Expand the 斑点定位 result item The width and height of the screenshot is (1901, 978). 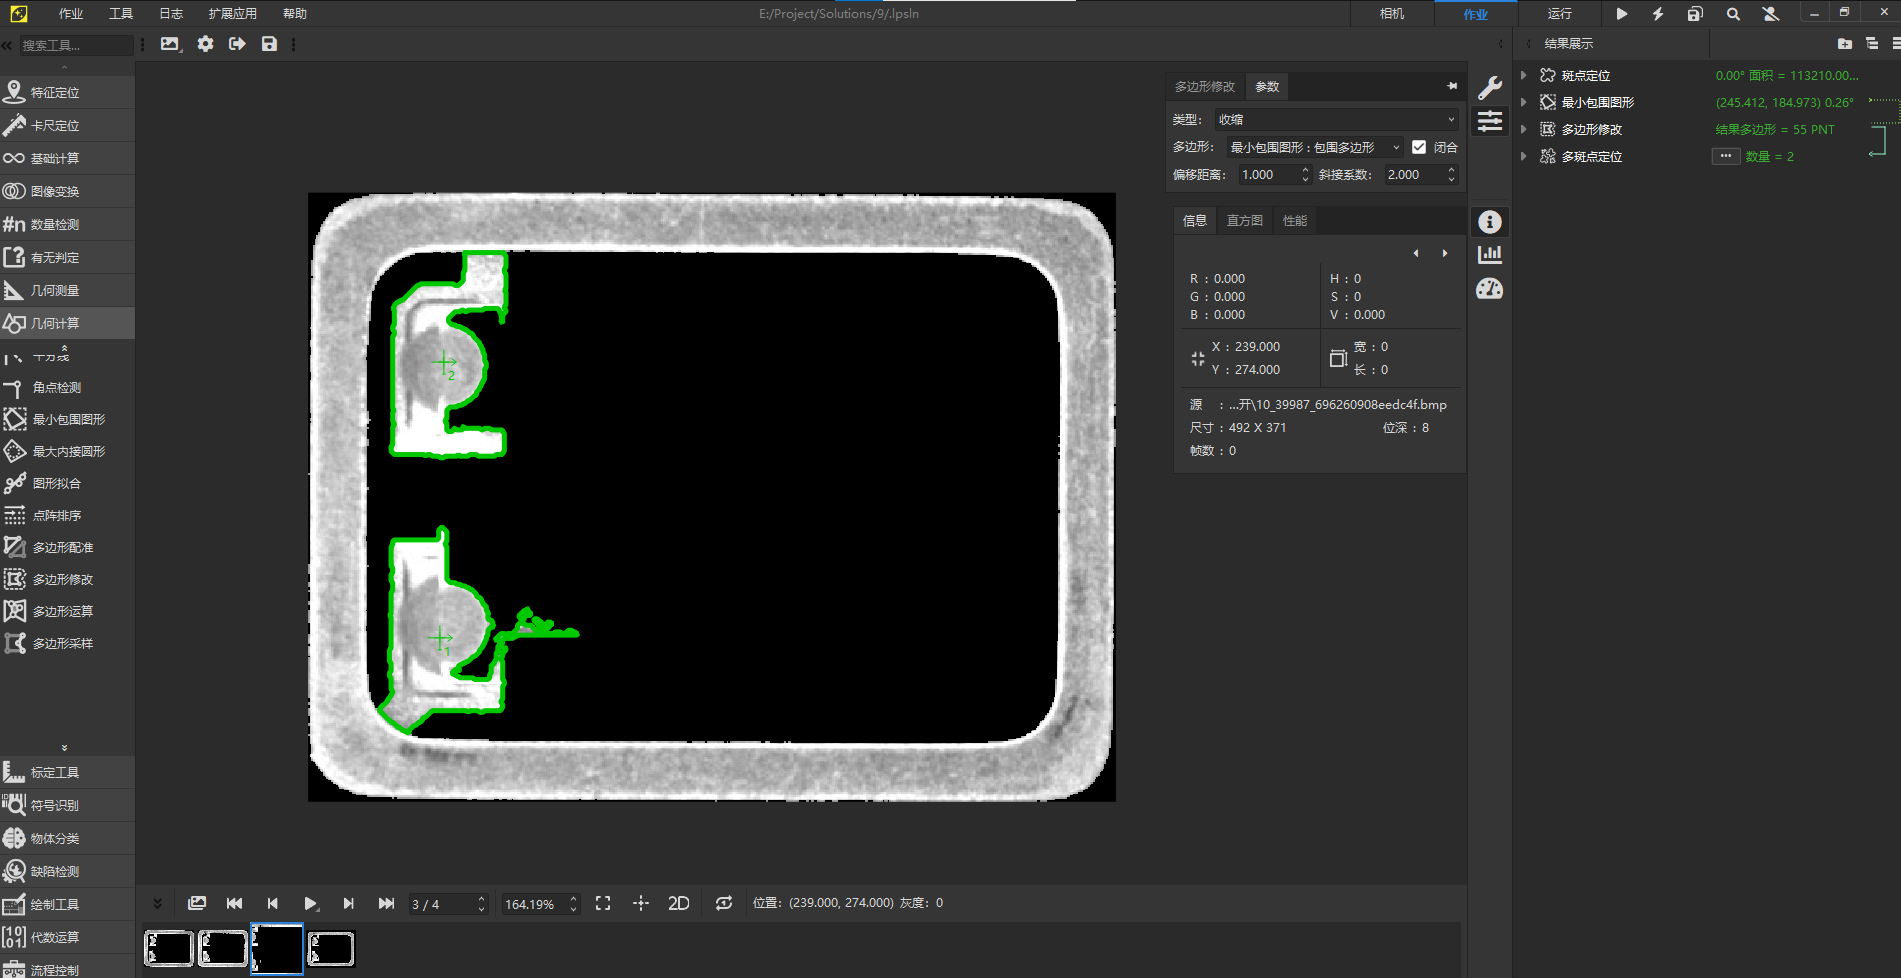point(1523,76)
